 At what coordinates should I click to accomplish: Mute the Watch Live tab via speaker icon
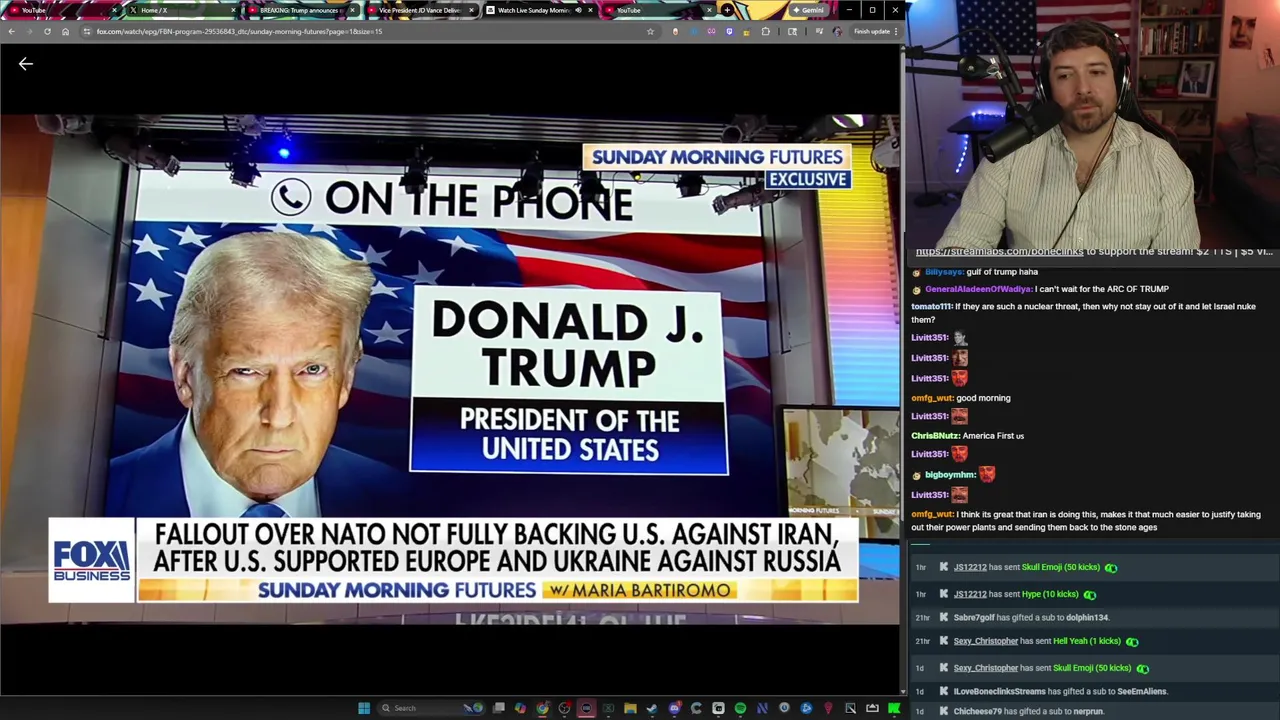point(578,10)
